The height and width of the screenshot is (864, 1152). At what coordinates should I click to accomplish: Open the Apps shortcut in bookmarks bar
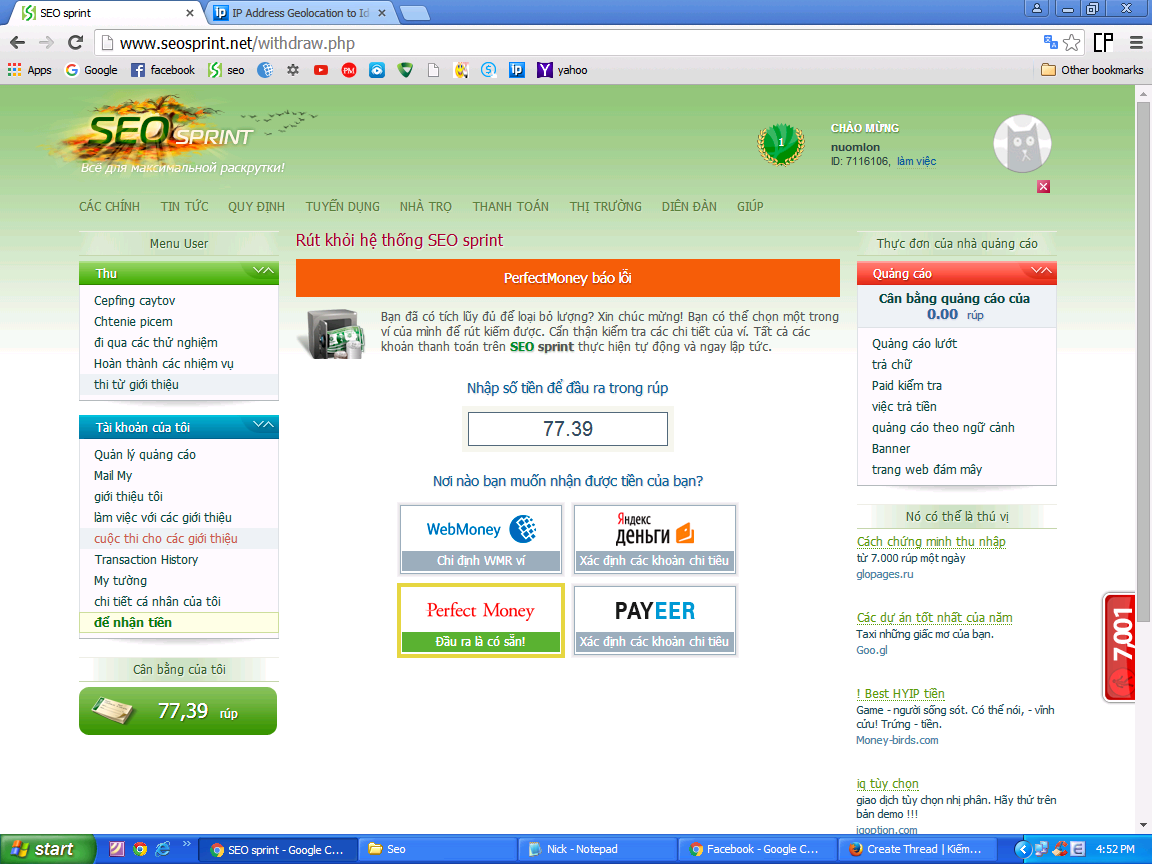[x=29, y=70]
